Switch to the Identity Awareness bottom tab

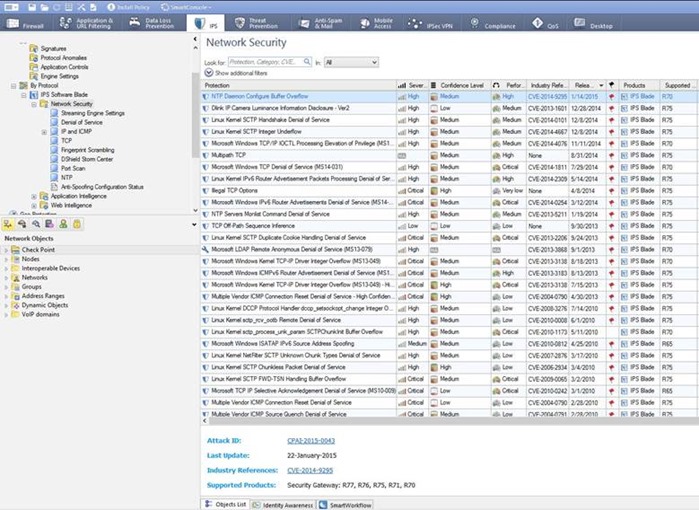coord(283,505)
